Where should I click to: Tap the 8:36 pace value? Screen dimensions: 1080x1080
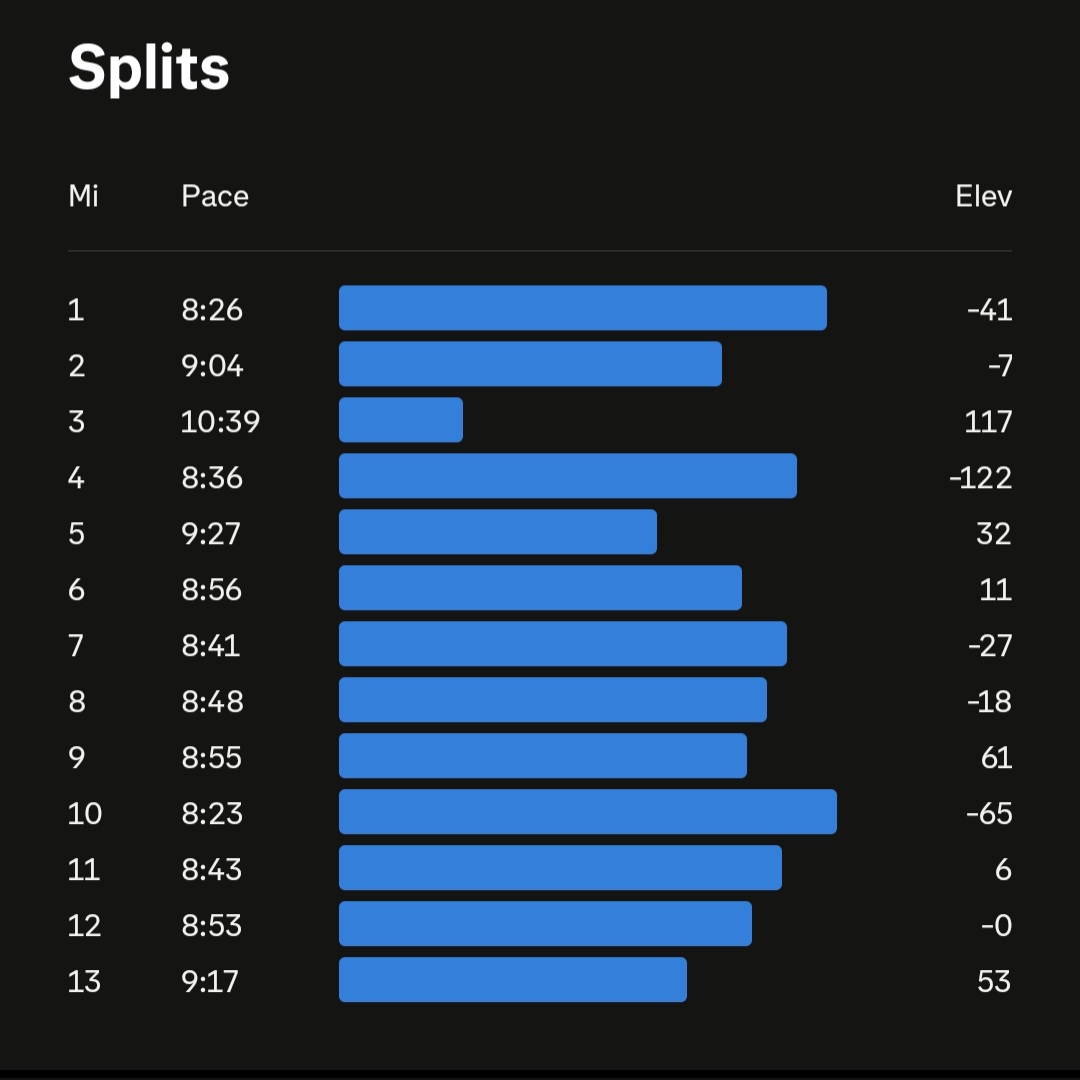(x=212, y=478)
